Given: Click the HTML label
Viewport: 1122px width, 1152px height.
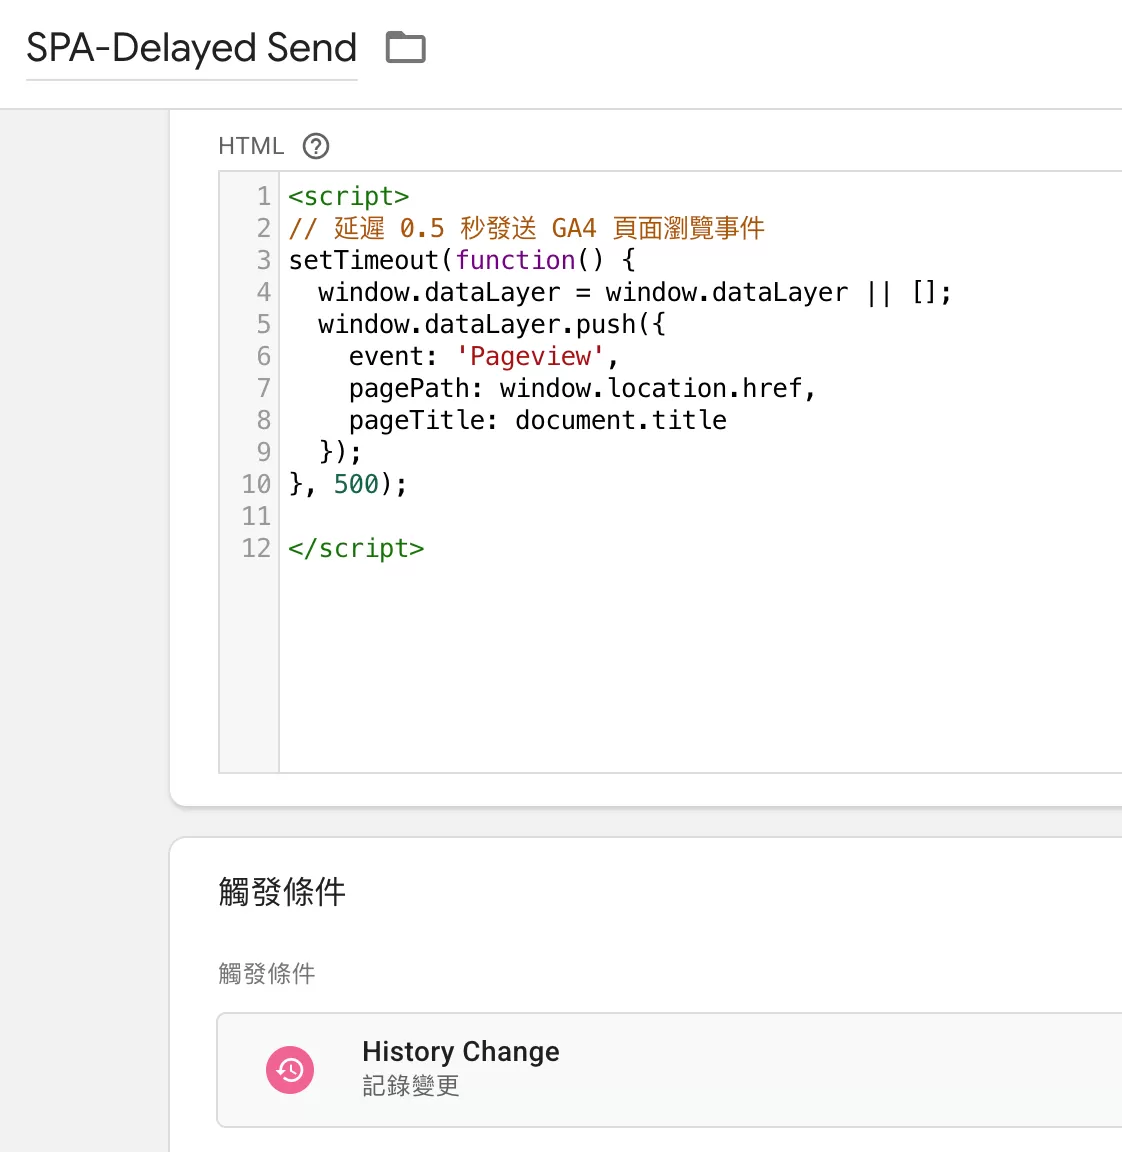Looking at the screenshot, I should (x=251, y=146).
